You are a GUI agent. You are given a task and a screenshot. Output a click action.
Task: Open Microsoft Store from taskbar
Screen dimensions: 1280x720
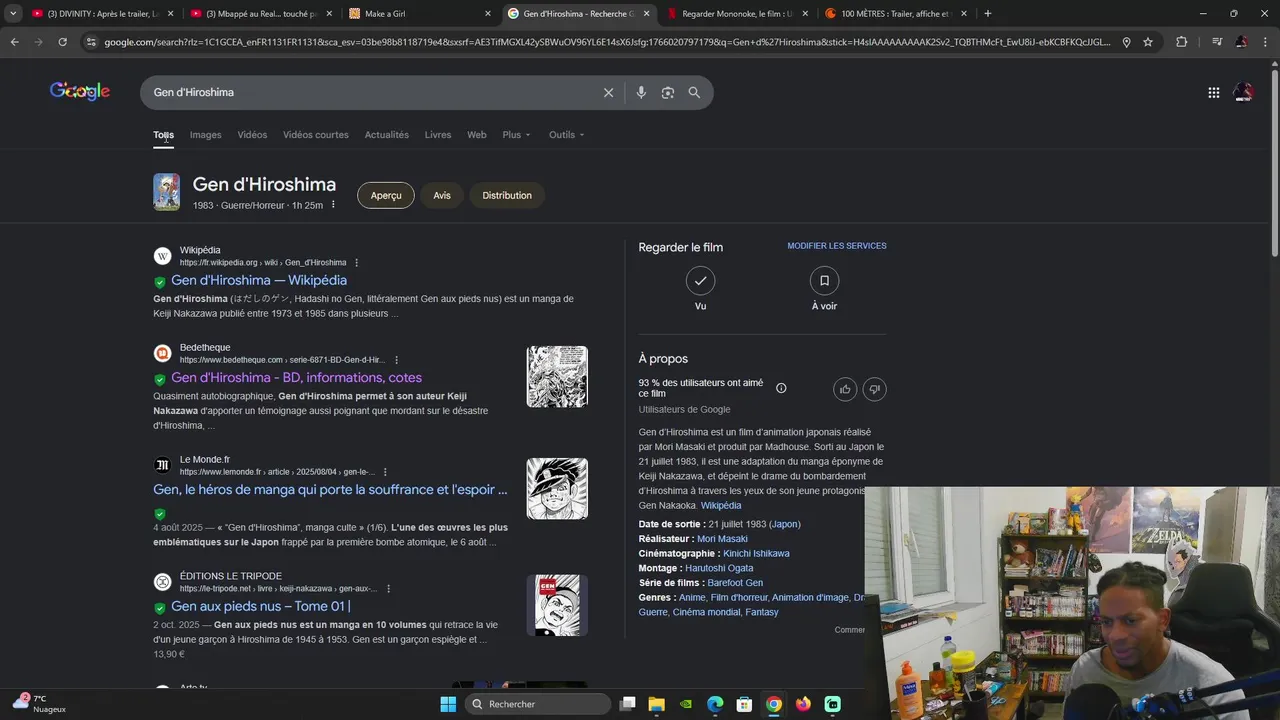click(x=744, y=704)
